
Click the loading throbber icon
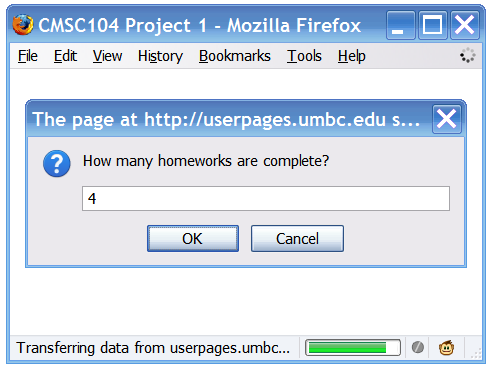pyautogui.click(x=468, y=55)
